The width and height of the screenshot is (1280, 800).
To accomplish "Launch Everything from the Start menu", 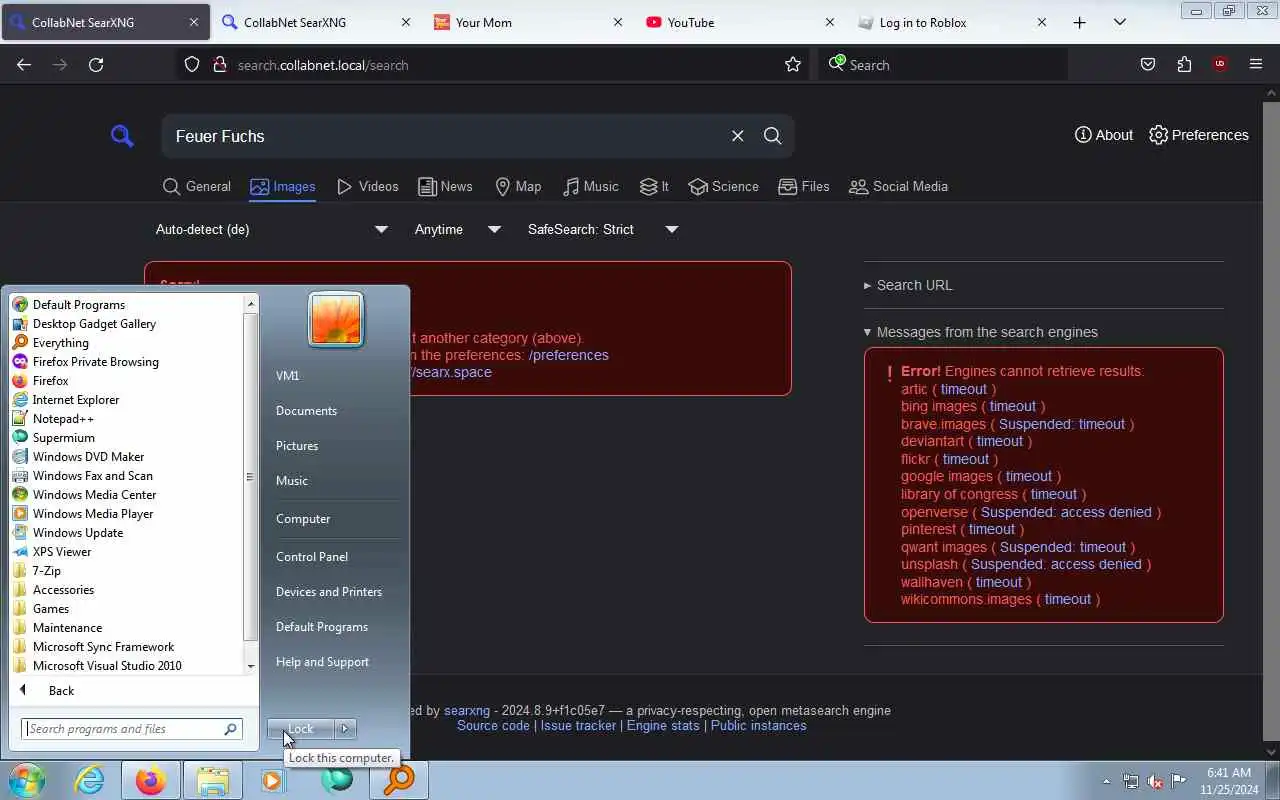I will coord(60,343).
